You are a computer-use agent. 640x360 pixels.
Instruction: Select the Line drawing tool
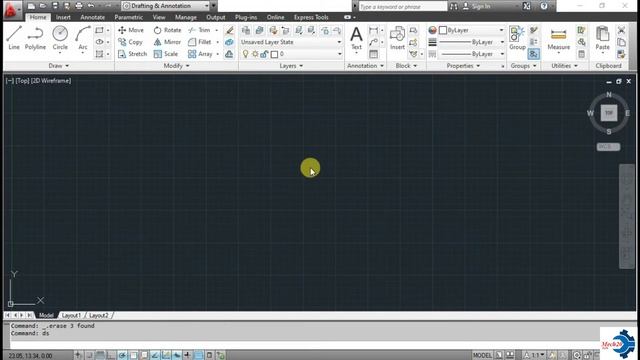point(14,38)
